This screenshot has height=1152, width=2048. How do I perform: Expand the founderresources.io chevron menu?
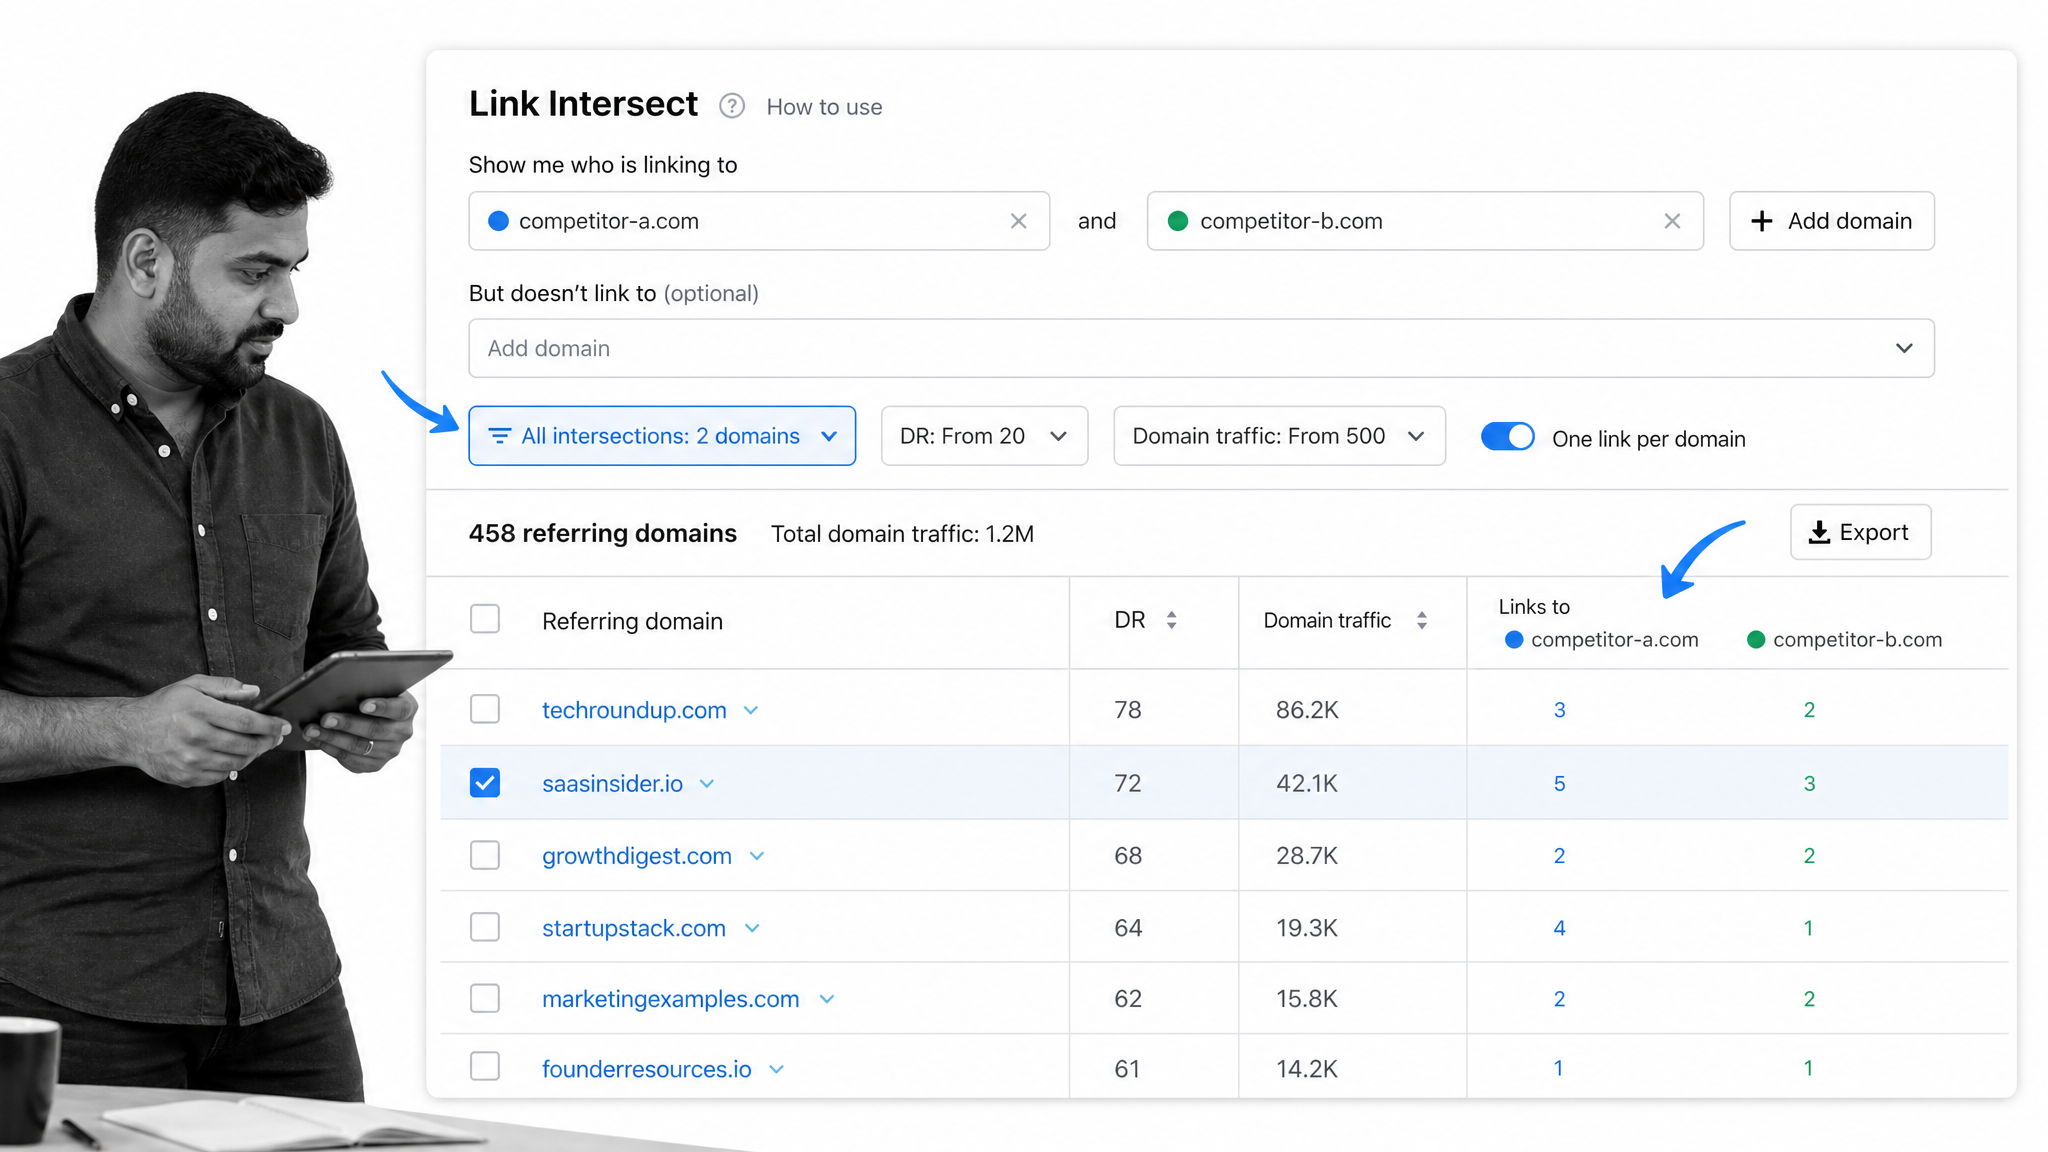(x=776, y=1070)
